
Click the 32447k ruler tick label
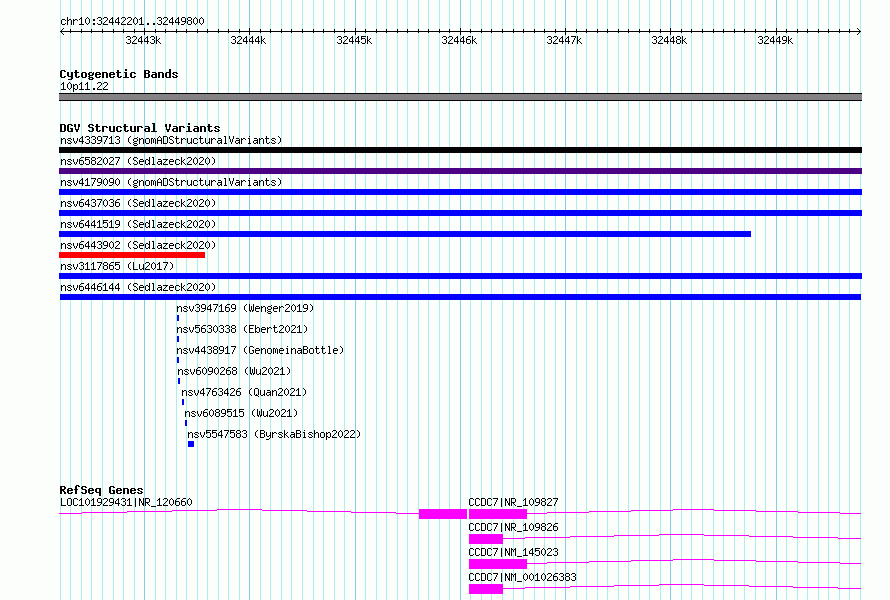pyautogui.click(x=564, y=40)
